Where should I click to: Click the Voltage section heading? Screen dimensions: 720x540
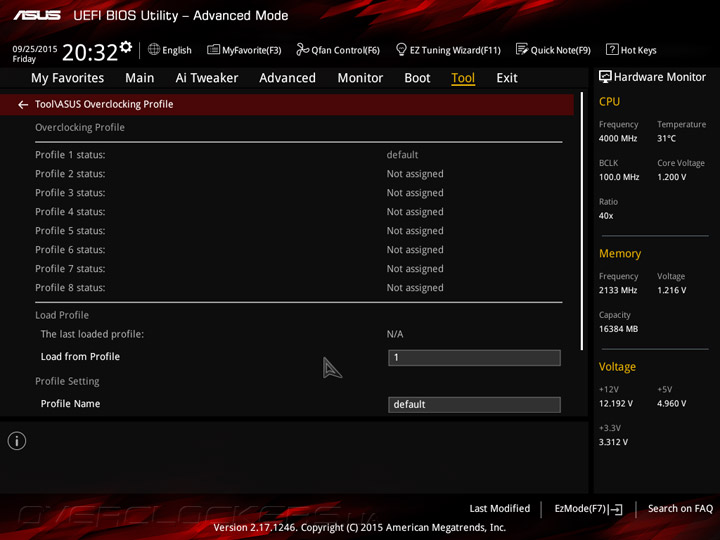point(617,367)
